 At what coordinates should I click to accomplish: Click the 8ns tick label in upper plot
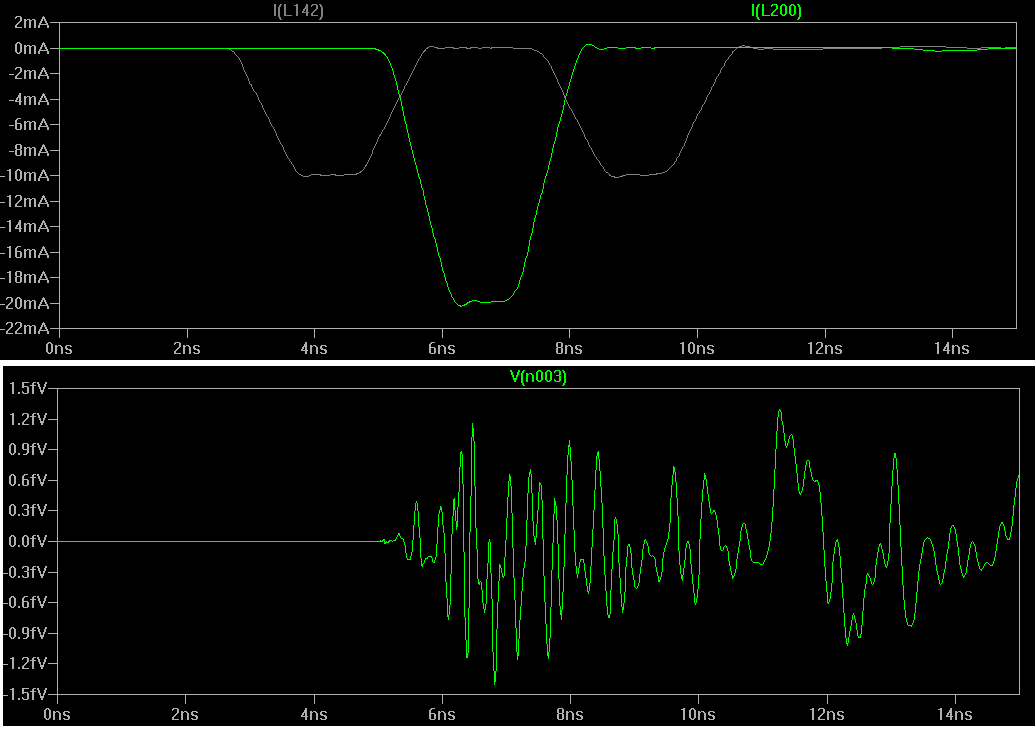click(x=569, y=349)
